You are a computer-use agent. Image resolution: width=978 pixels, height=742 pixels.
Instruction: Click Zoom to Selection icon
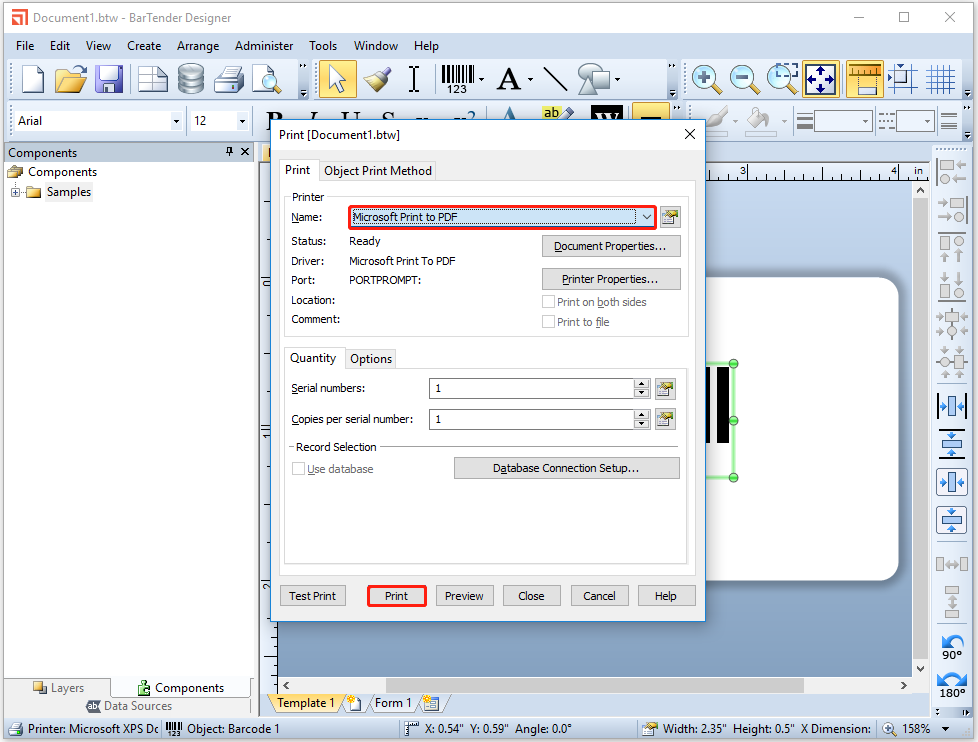click(x=782, y=79)
